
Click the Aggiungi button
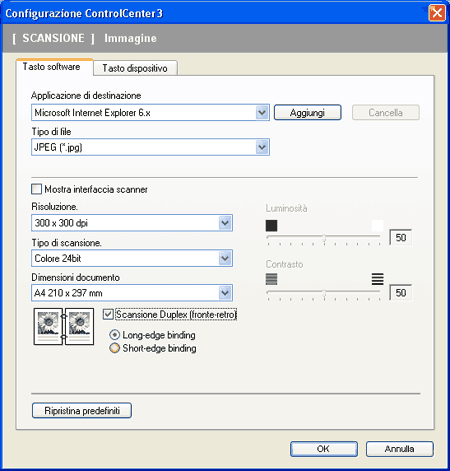307,113
